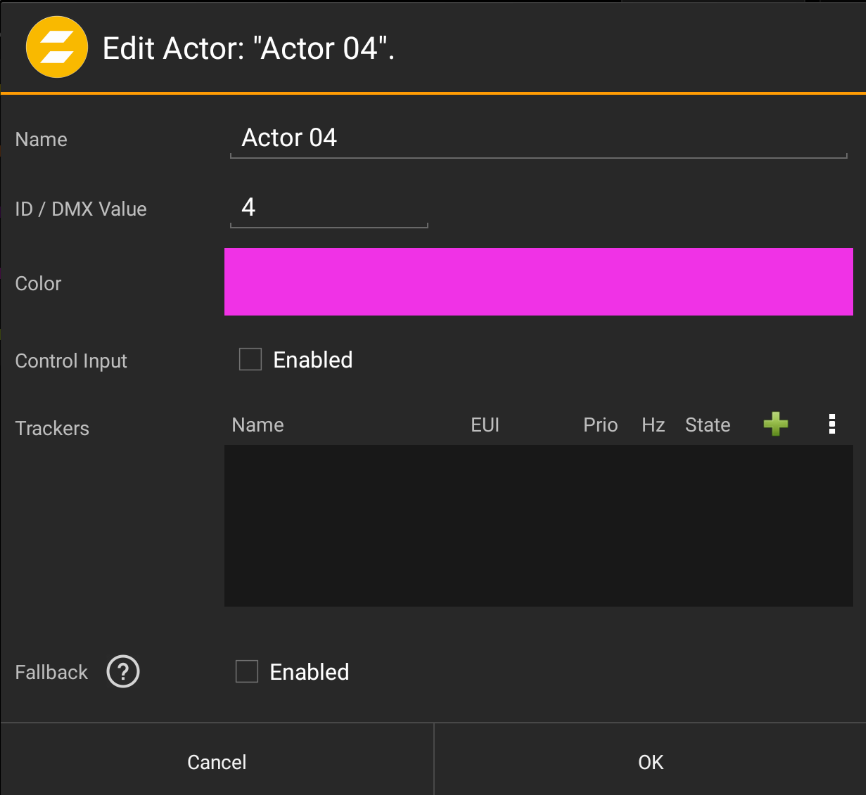The image size is (866, 795).
Task: Add a new tracker with the plus icon
Action: (x=776, y=424)
